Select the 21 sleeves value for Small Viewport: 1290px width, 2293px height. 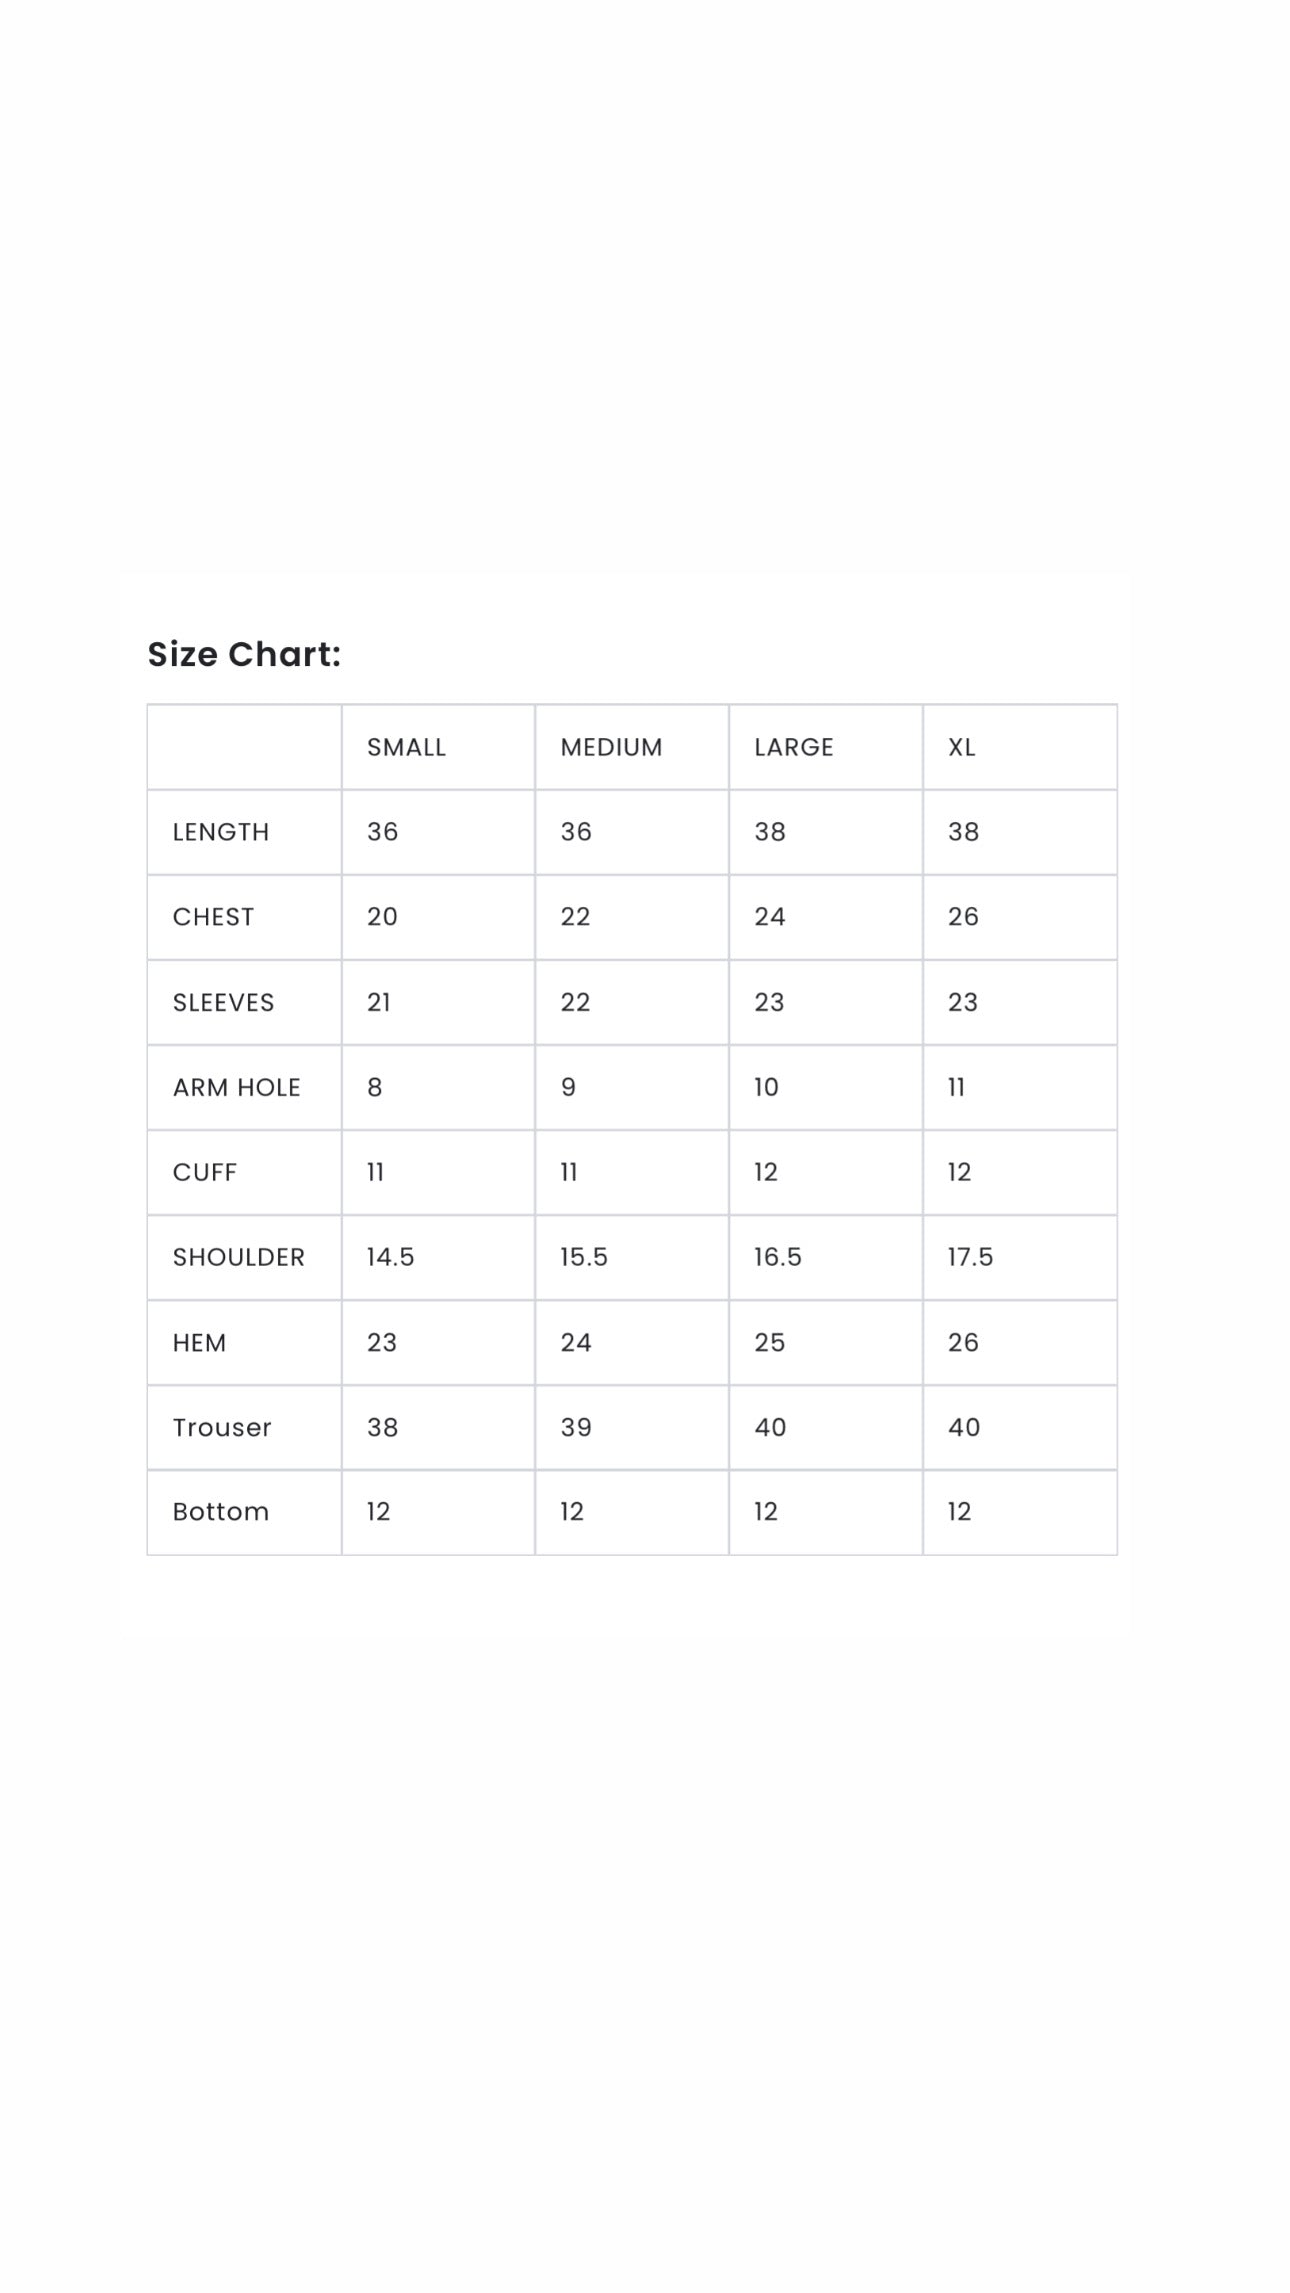(379, 1002)
